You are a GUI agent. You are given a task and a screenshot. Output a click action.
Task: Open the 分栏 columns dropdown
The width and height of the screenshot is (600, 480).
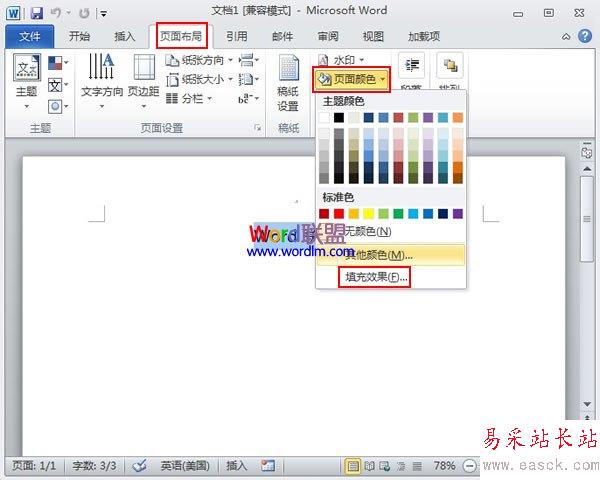189,98
